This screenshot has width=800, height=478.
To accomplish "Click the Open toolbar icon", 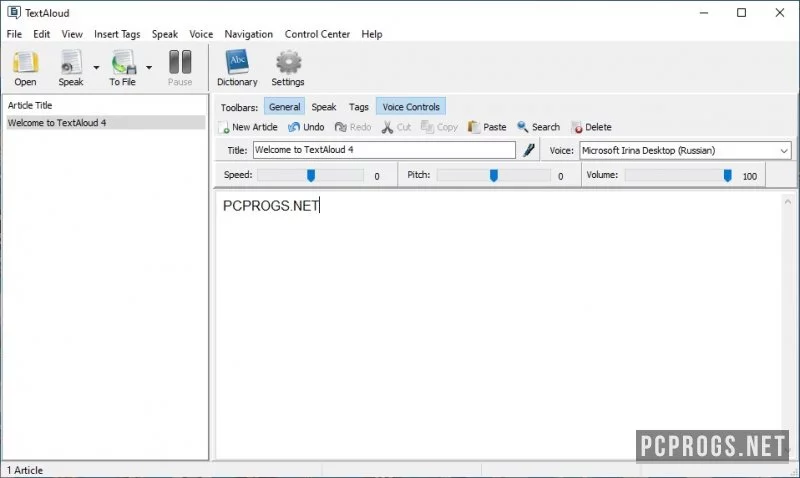I will 25,68.
